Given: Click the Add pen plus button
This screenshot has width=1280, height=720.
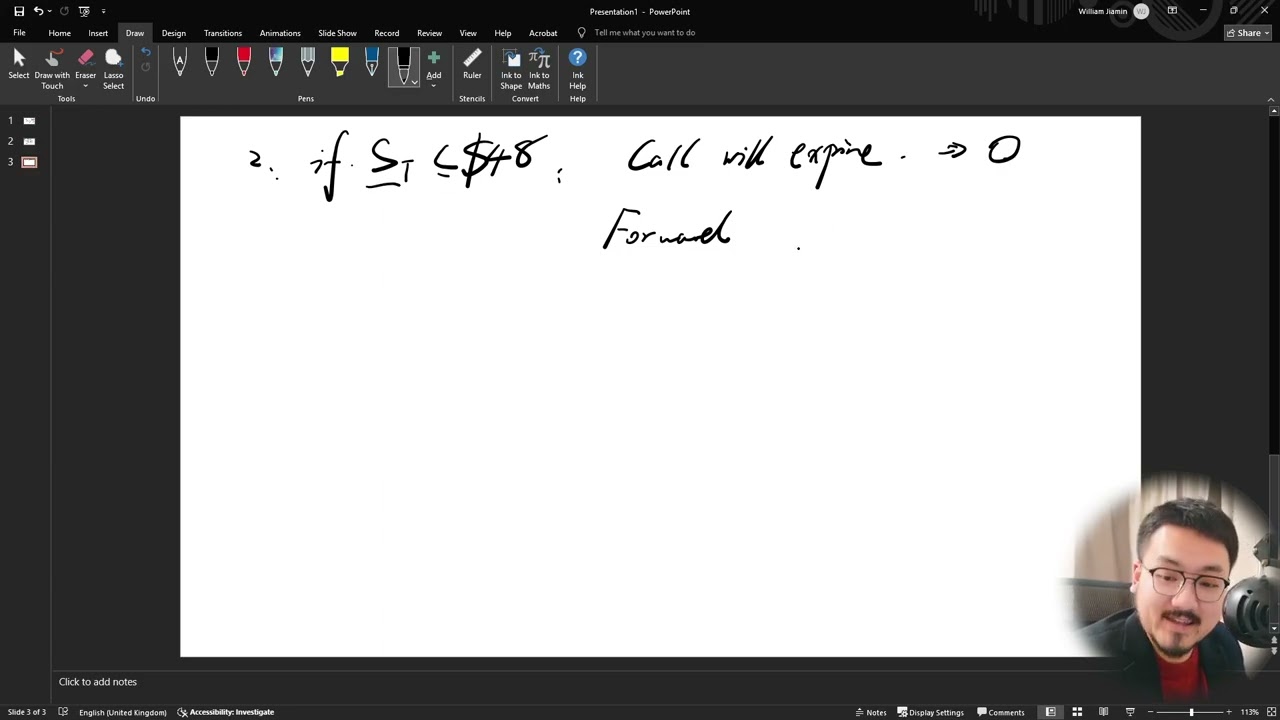Looking at the screenshot, I should tap(434, 65).
